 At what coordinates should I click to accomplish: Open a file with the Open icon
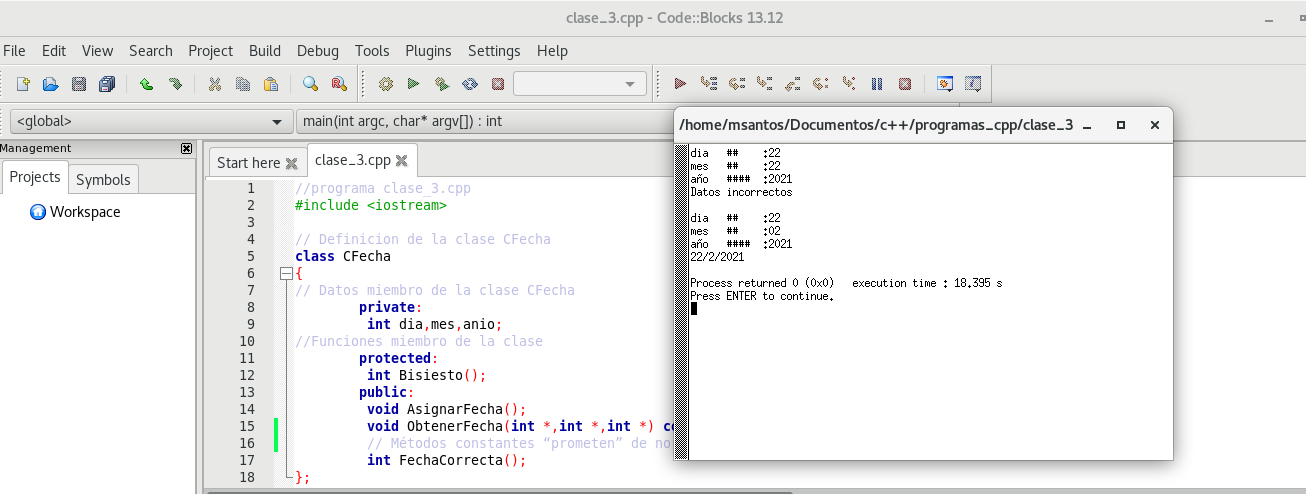pyautogui.click(x=50, y=85)
